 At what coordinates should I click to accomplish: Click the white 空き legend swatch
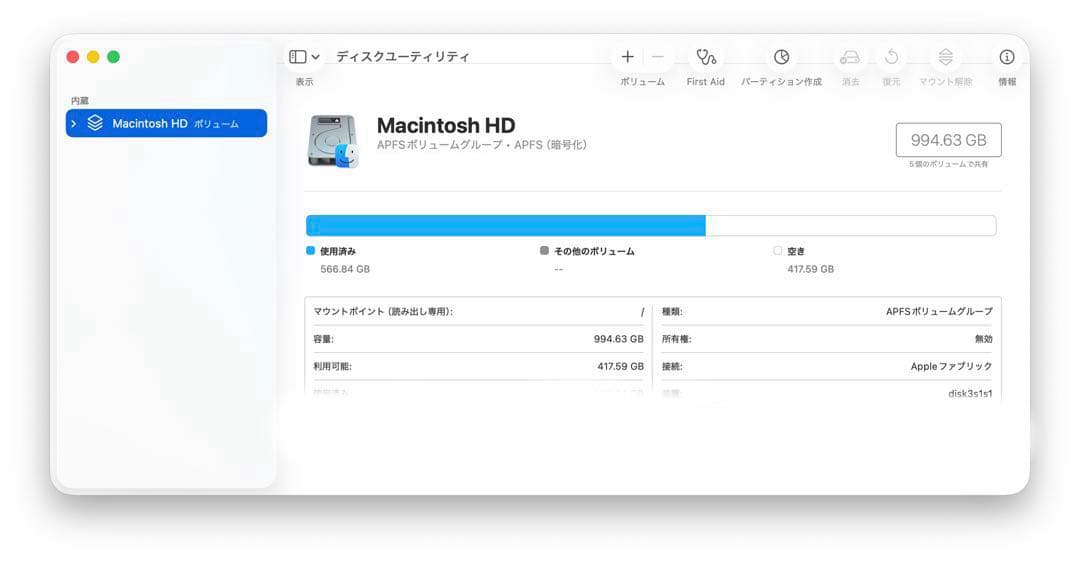tap(778, 251)
